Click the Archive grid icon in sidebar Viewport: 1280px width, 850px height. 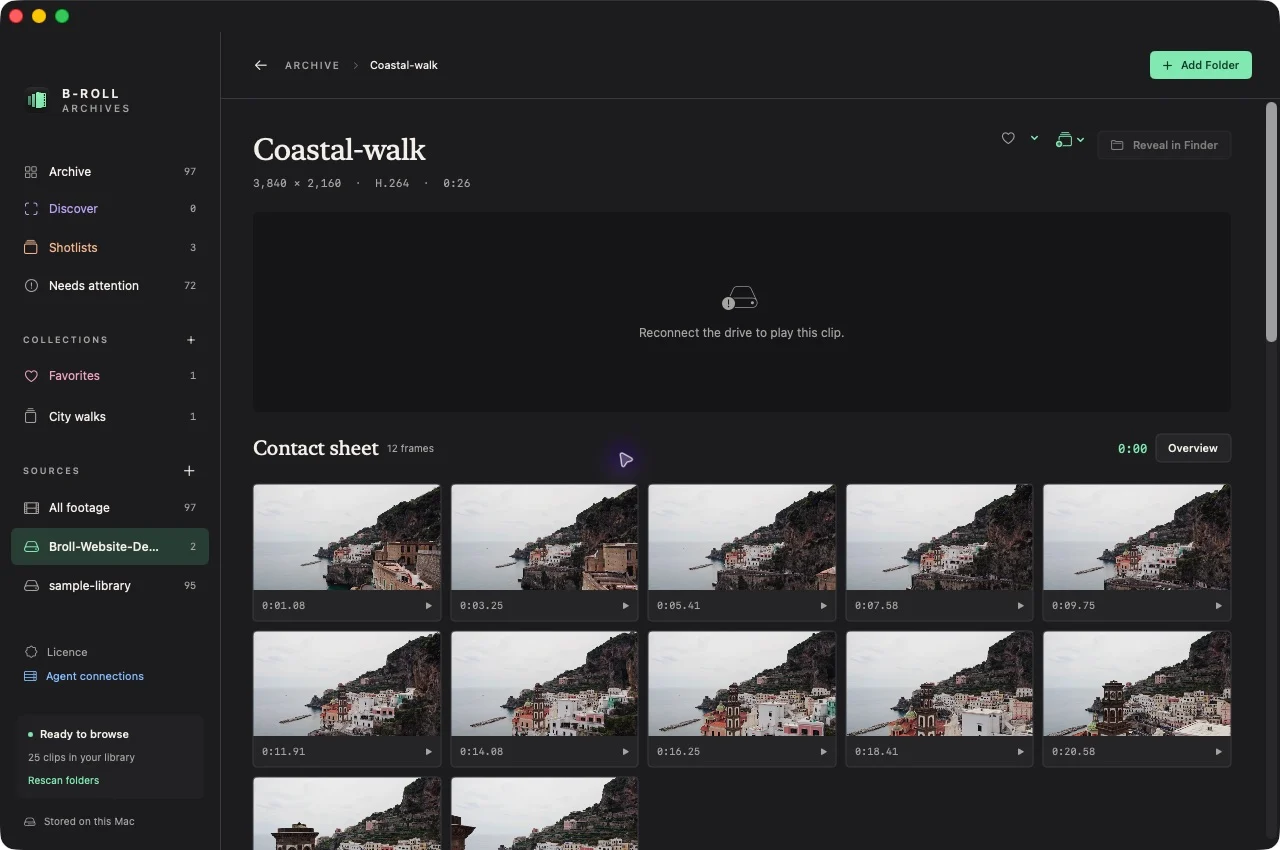click(31, 172)
